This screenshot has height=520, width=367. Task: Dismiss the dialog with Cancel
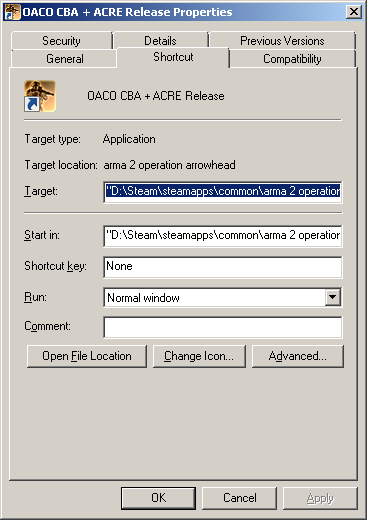coord(239,498)
